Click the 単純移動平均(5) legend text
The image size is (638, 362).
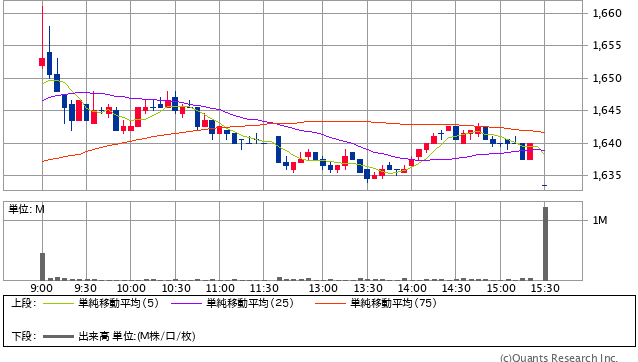pos(118,303)
